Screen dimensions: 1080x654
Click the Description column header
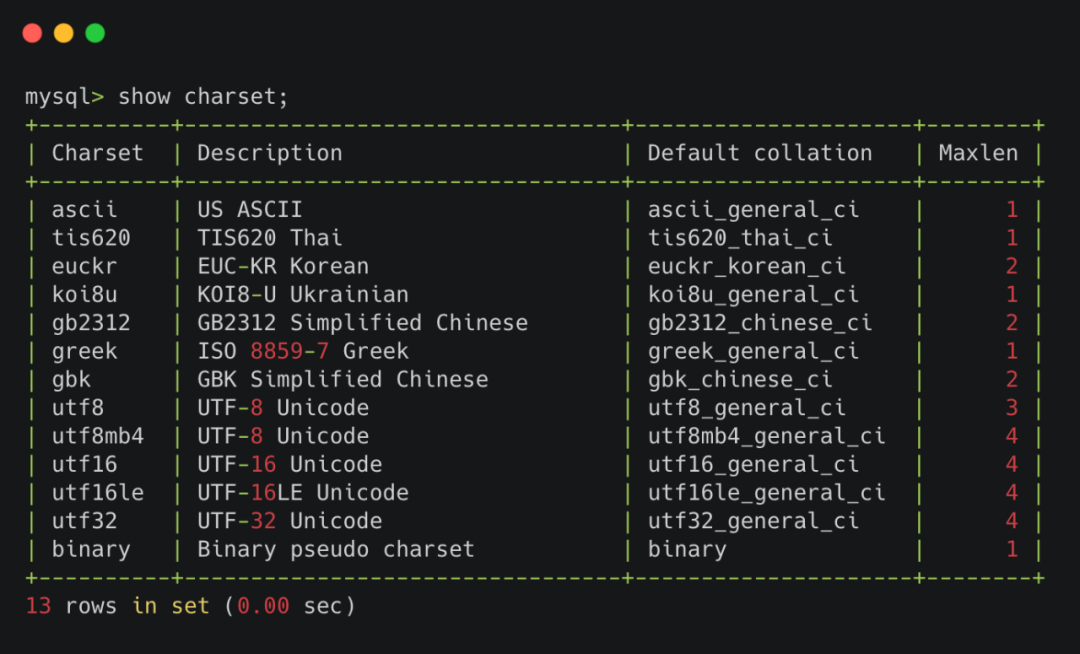click(269, 153)
